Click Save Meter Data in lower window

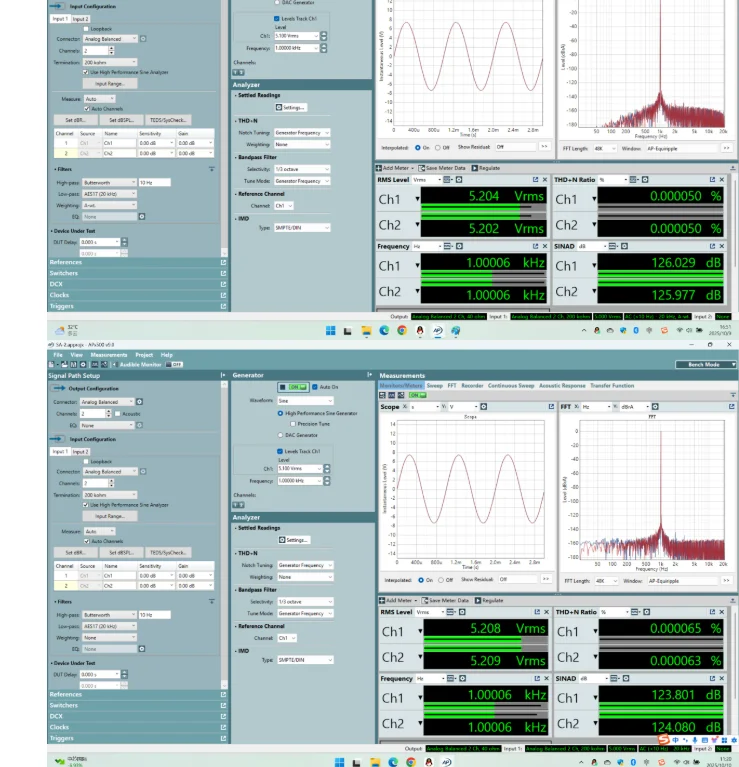point(446,600)
